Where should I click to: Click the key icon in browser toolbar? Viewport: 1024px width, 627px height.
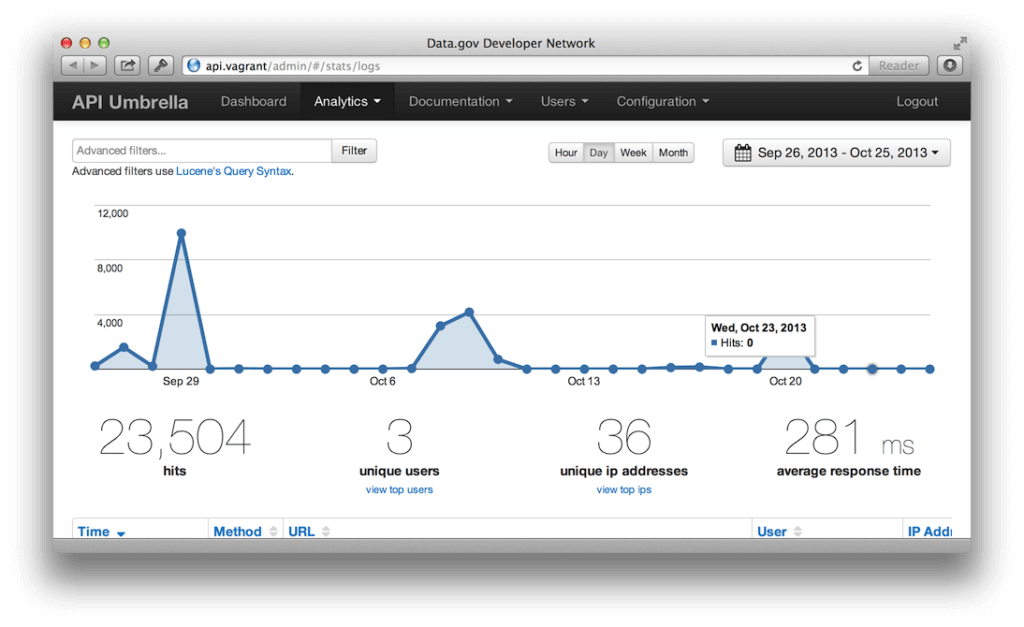pos(160,64)
